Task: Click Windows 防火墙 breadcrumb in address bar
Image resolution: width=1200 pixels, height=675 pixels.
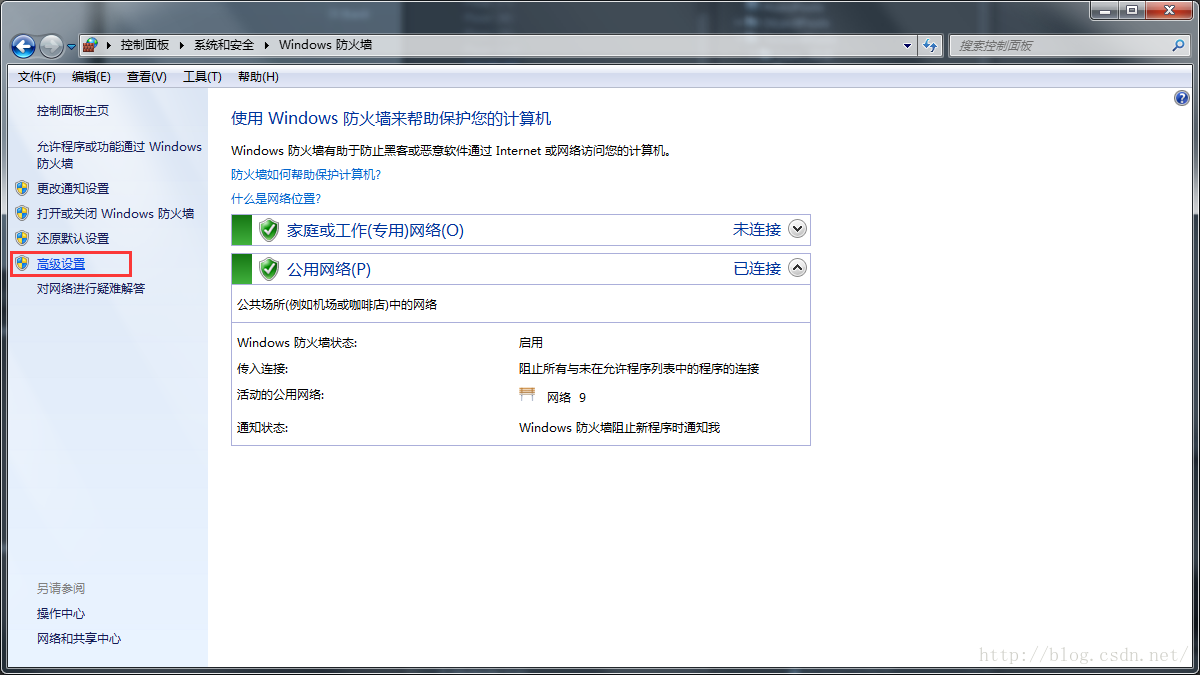Action: tap(325, 45)
